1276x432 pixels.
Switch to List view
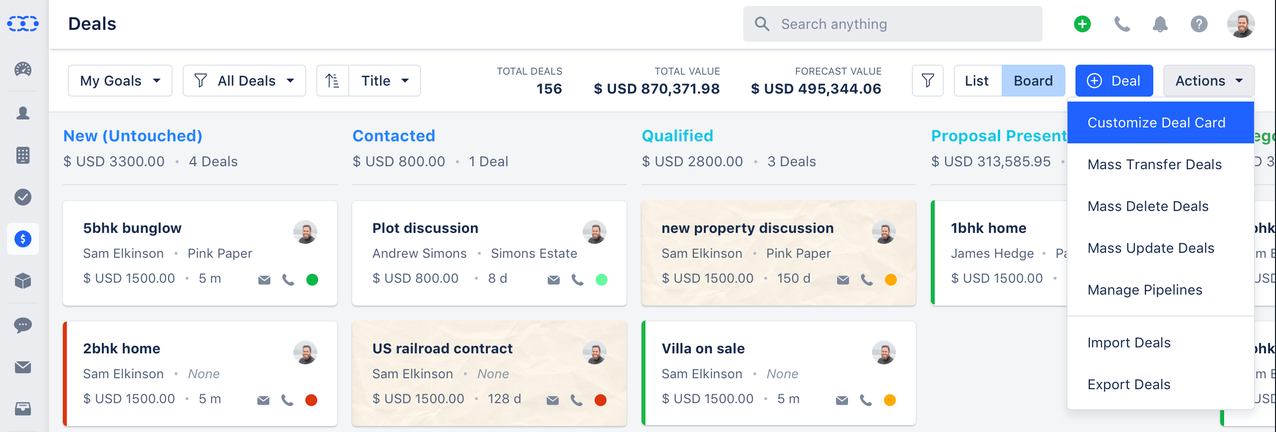coord(977,81)
